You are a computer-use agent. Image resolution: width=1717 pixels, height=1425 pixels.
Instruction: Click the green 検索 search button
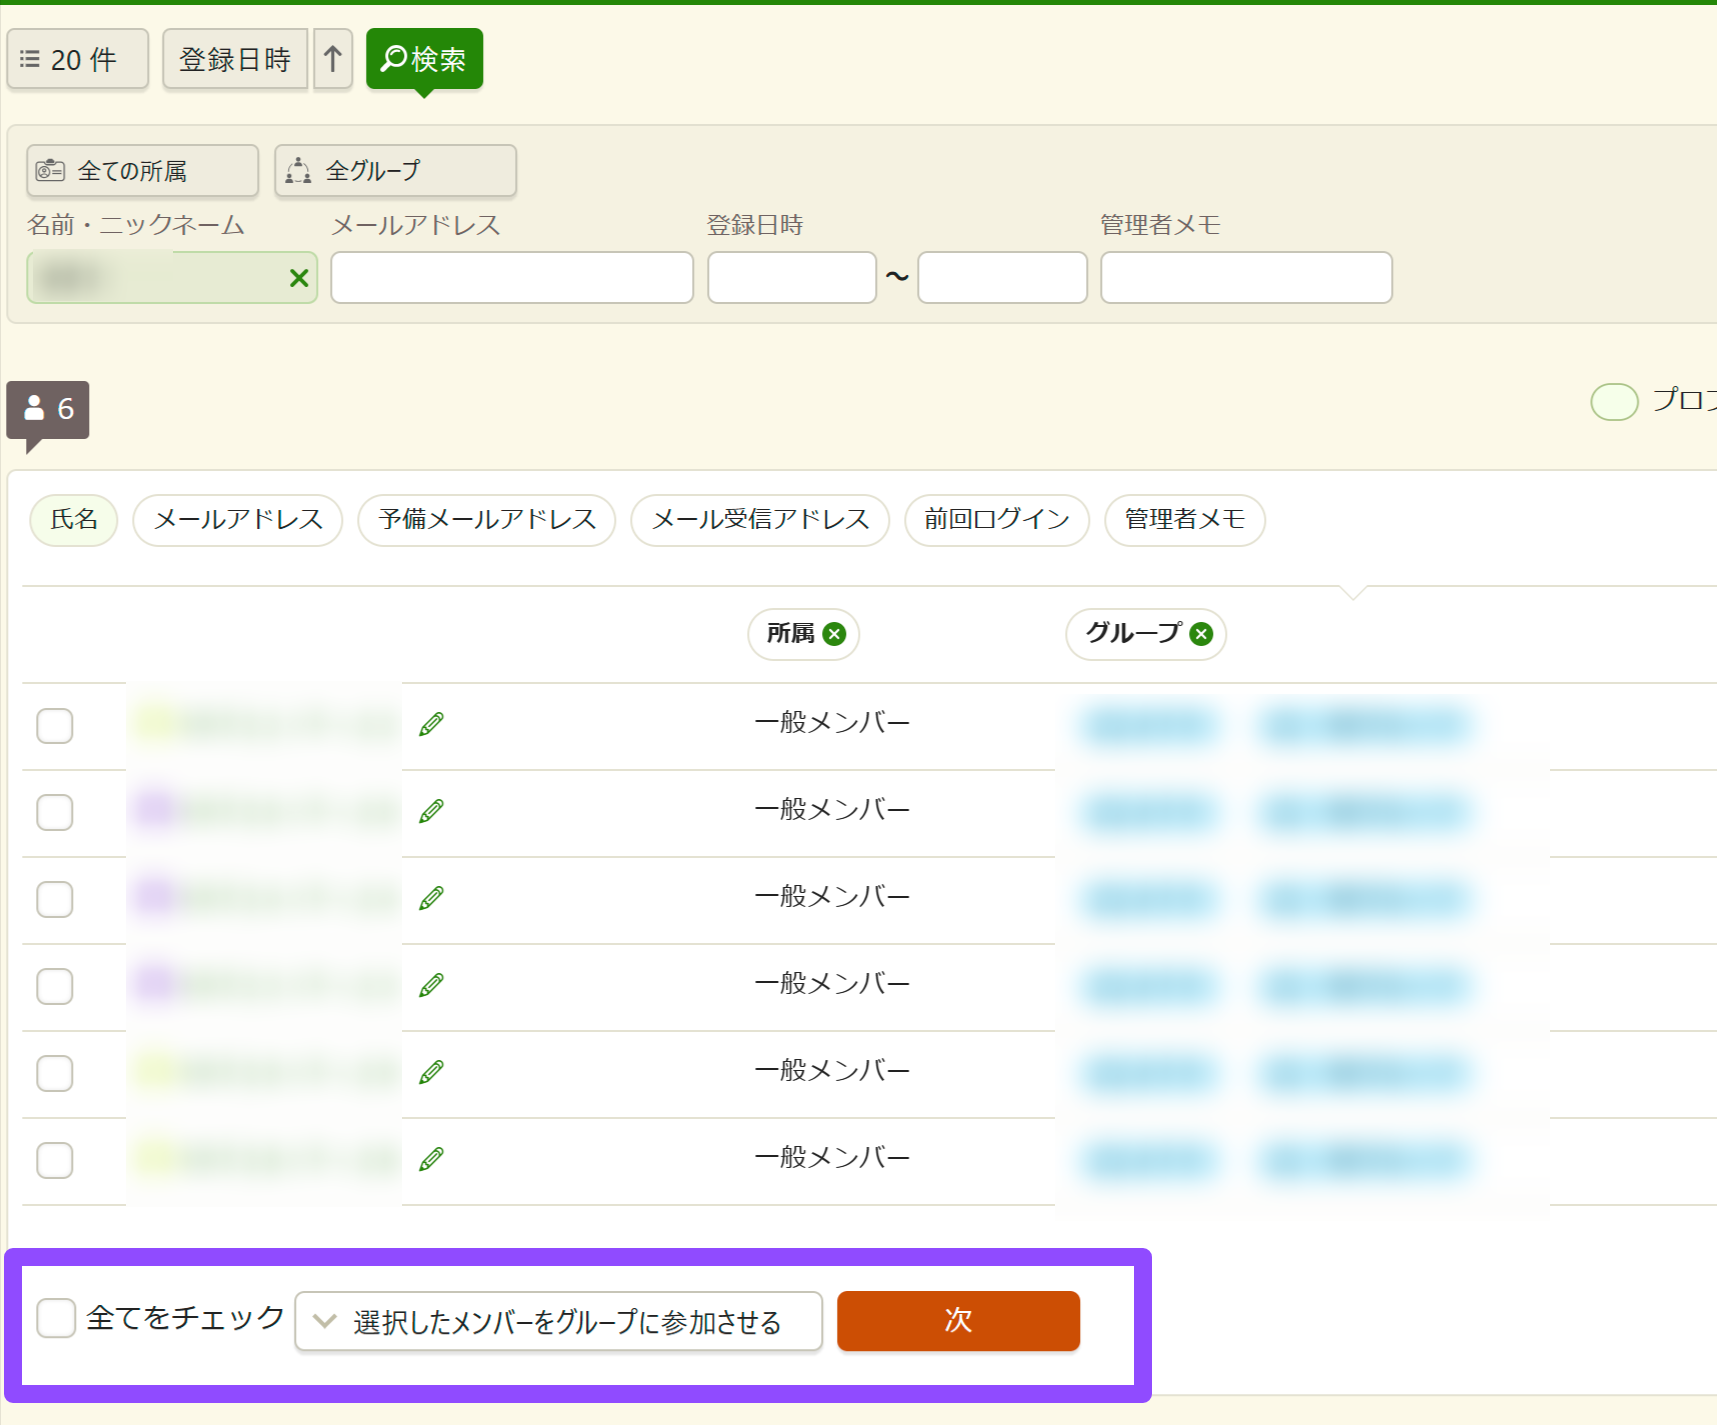424,59
